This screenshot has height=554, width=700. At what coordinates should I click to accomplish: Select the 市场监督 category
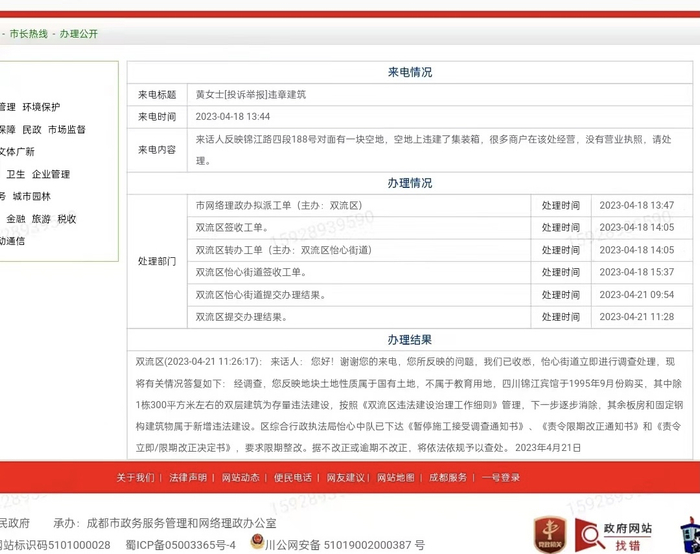(67, 129)
